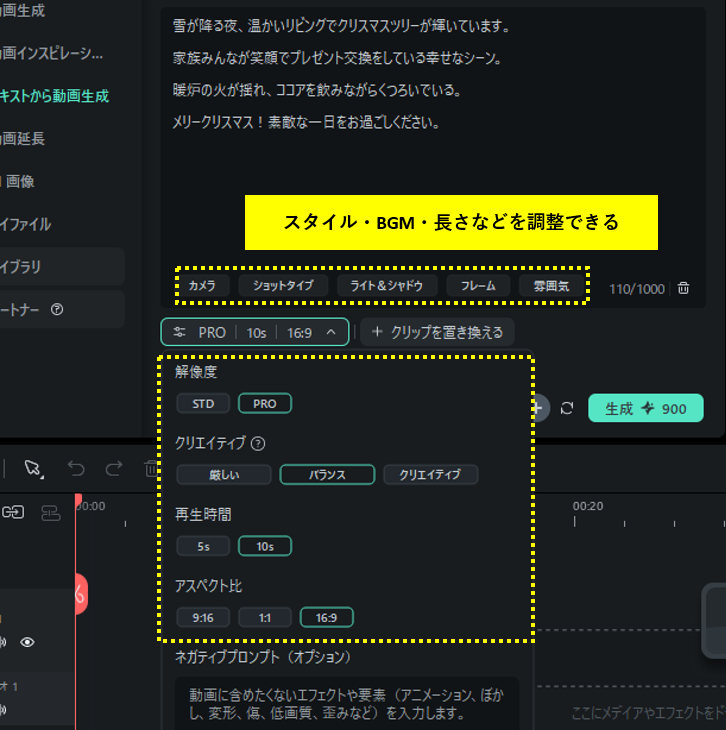Choose 9:16 aspect ratio
The image size is (726, 730).
pos(203,618)
